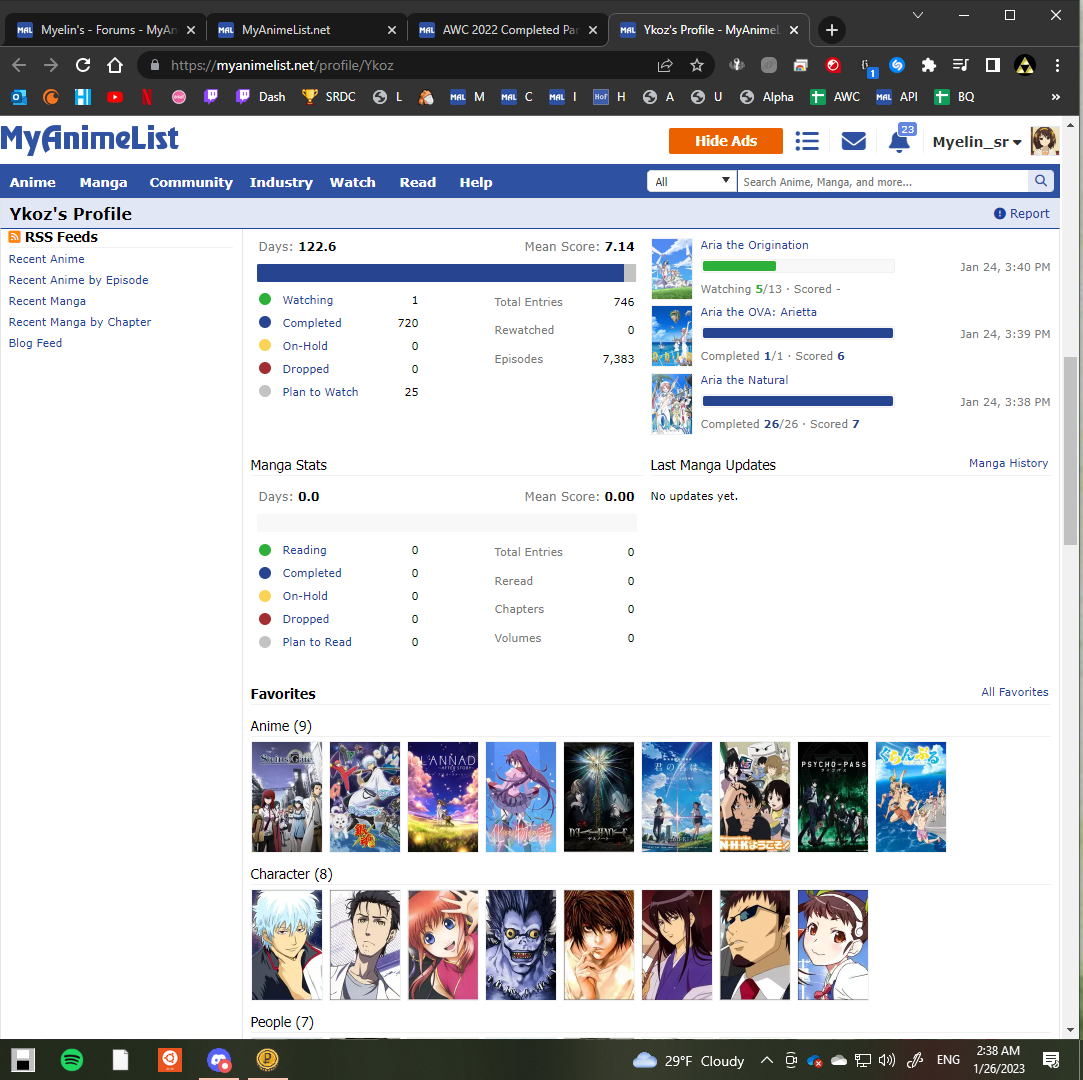Open the Chrome three-dot menu

pos(1057,66)
